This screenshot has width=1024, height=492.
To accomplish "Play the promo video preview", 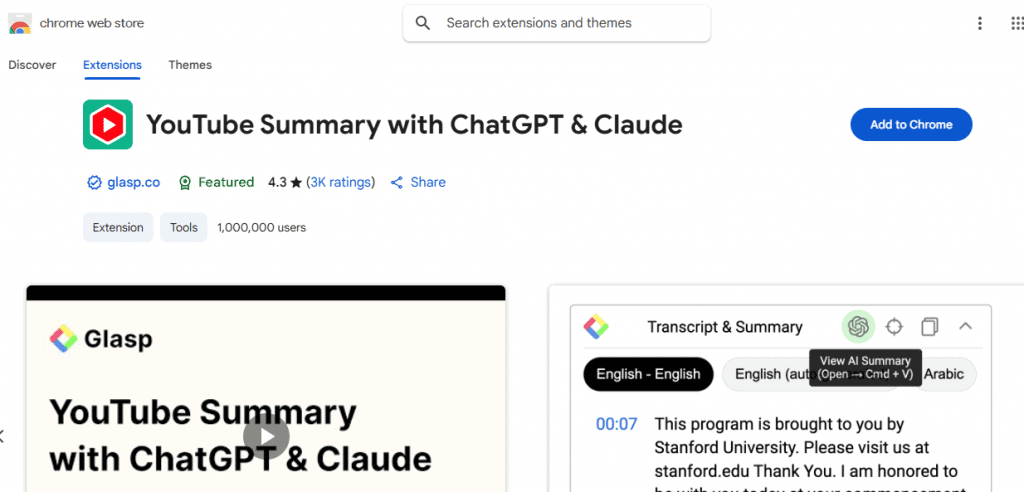I will [x=266, y=436].
